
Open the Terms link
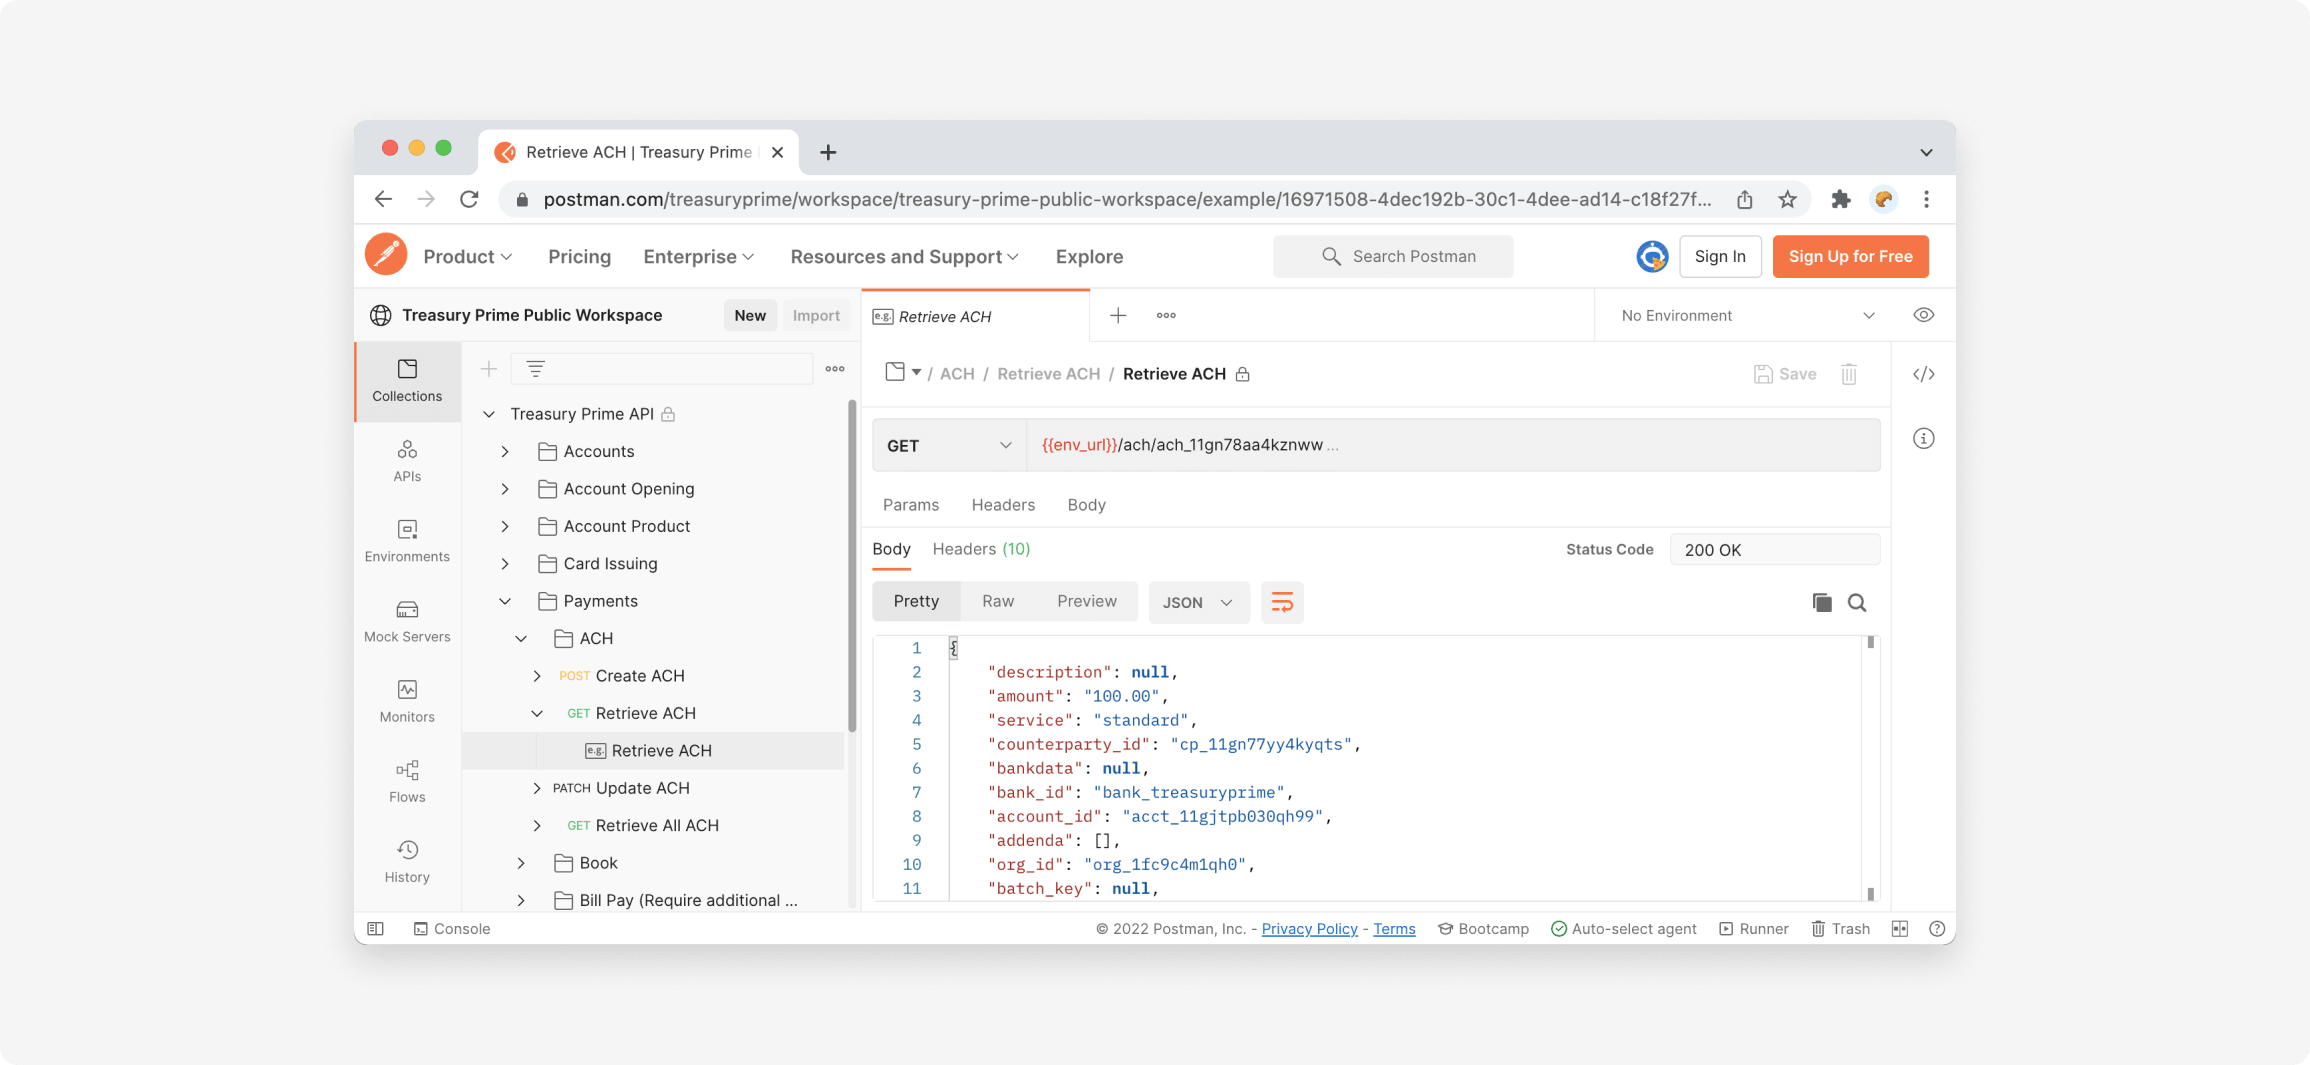[x=1393, y=928]
